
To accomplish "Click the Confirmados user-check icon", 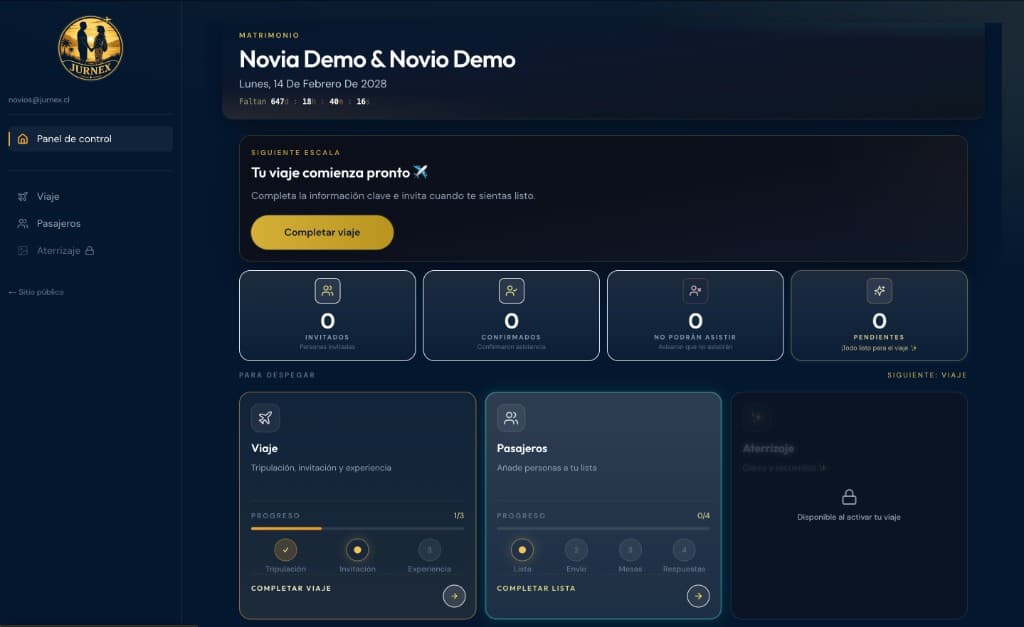I will pyautogui.click(x=511, y=291).
